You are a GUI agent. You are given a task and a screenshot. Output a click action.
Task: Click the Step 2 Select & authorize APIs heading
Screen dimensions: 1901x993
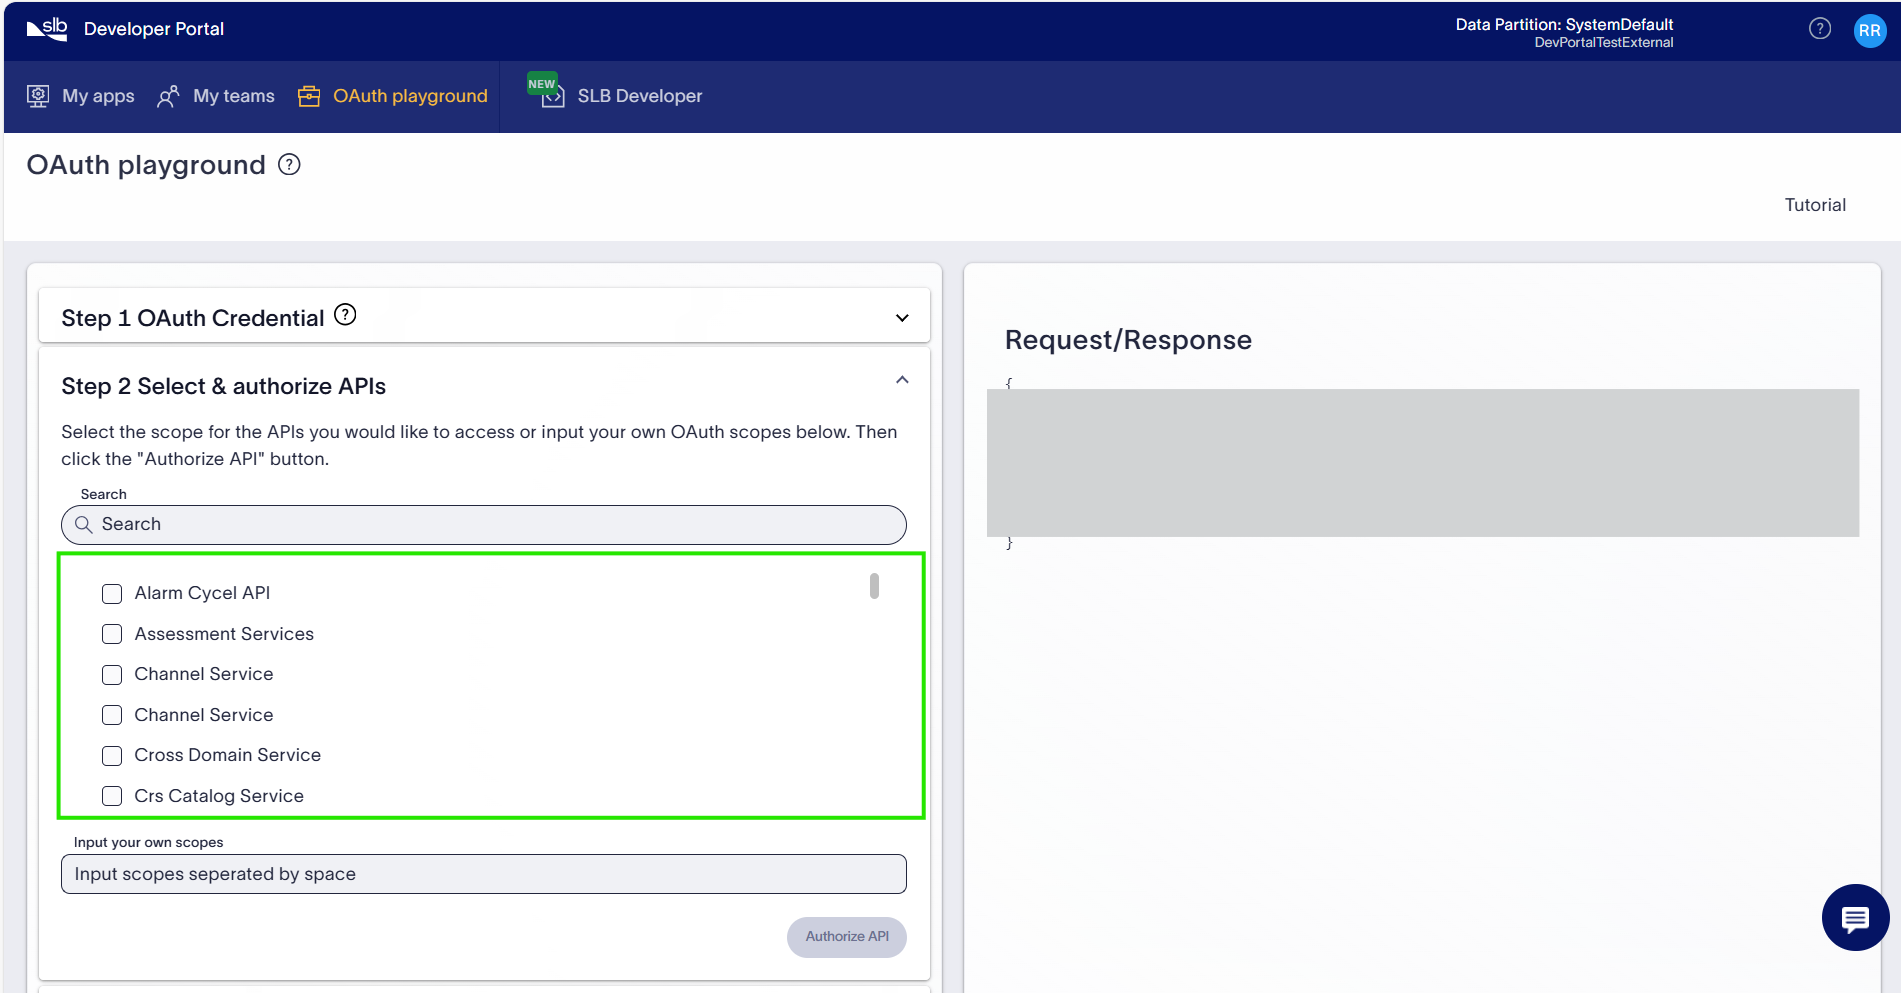(224, 386)
